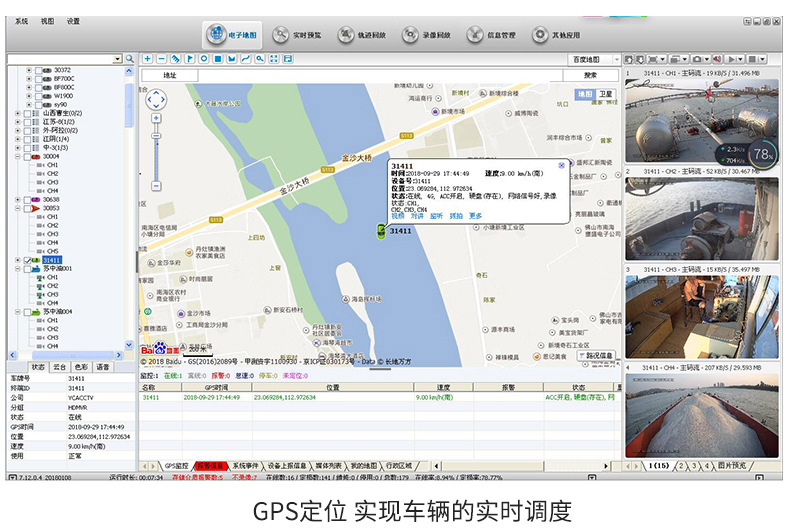The image size is (790, 528).
Task: Click the save map toolbar icon
Action: 288,59
